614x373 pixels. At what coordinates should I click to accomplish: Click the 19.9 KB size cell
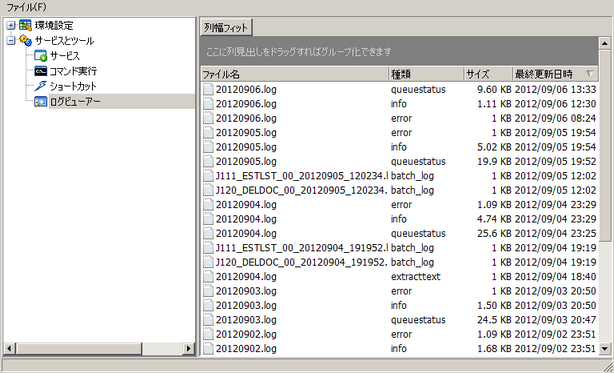[x=494, y=162]
